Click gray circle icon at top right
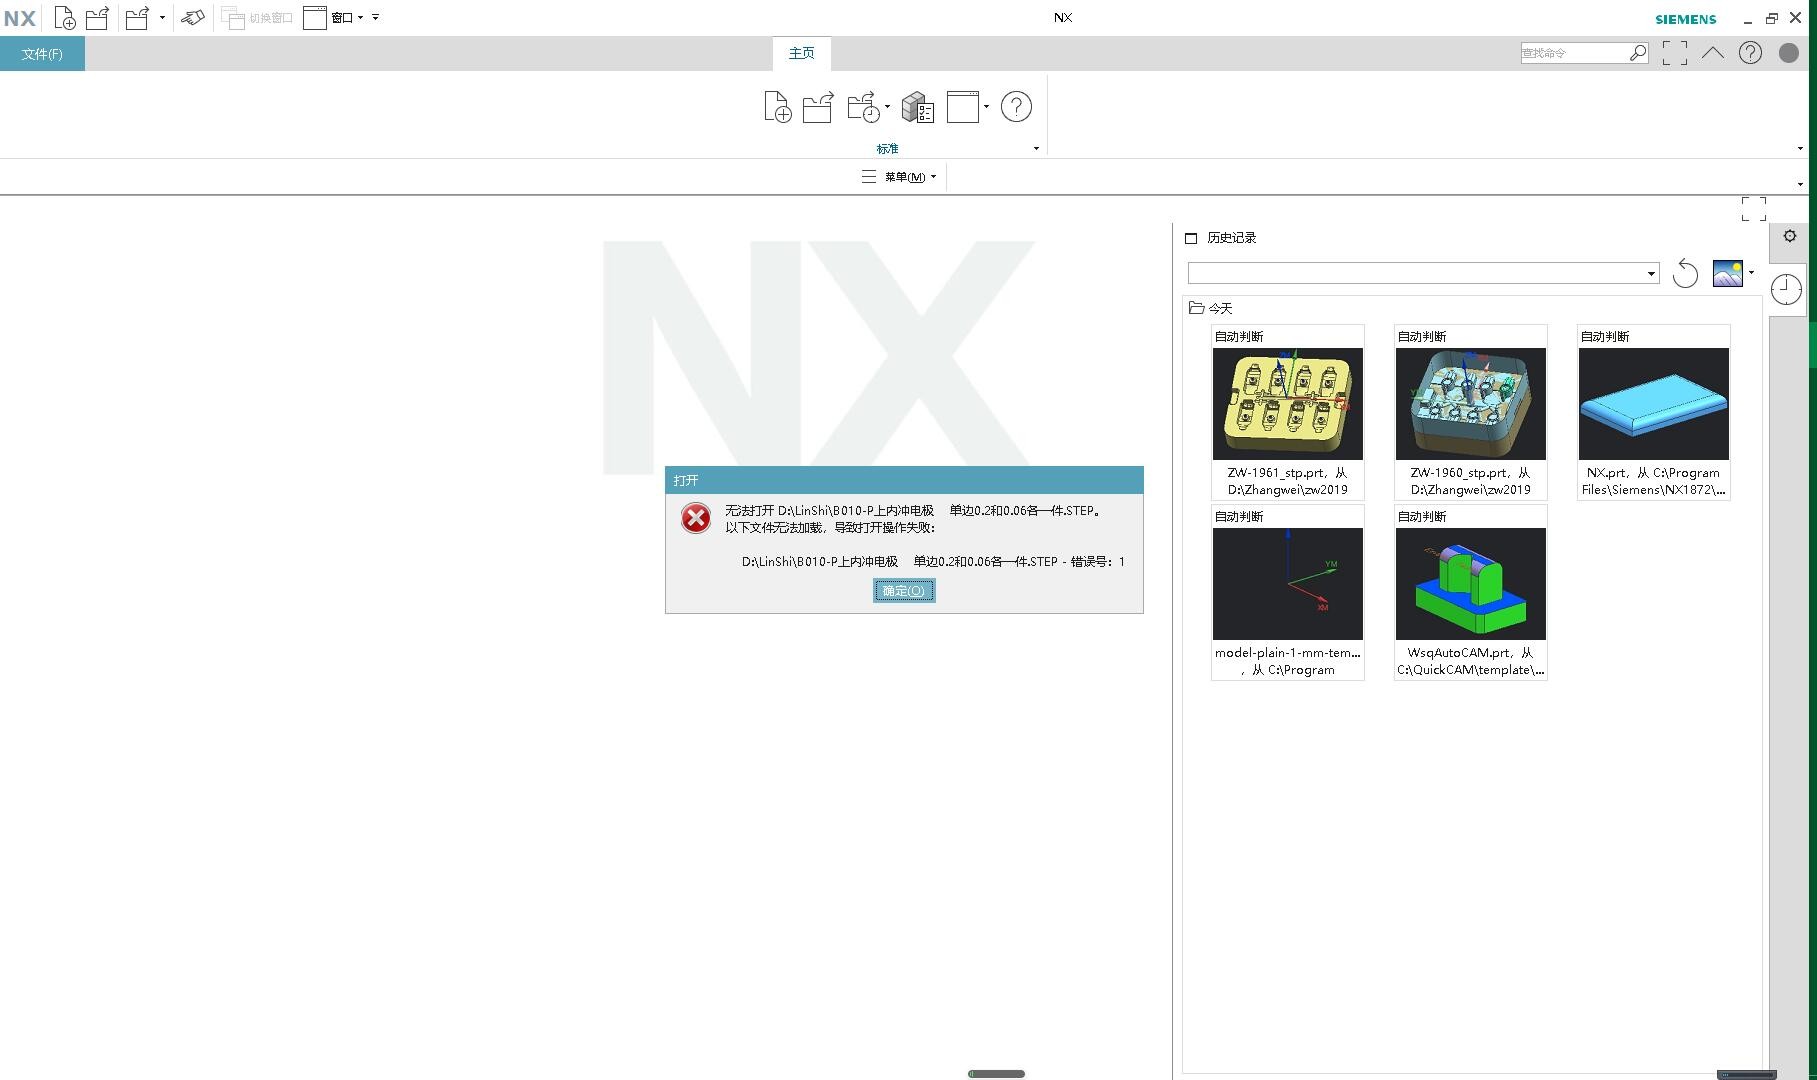The width and height of the screenshot is (1817, 1080). [1789, 53]
